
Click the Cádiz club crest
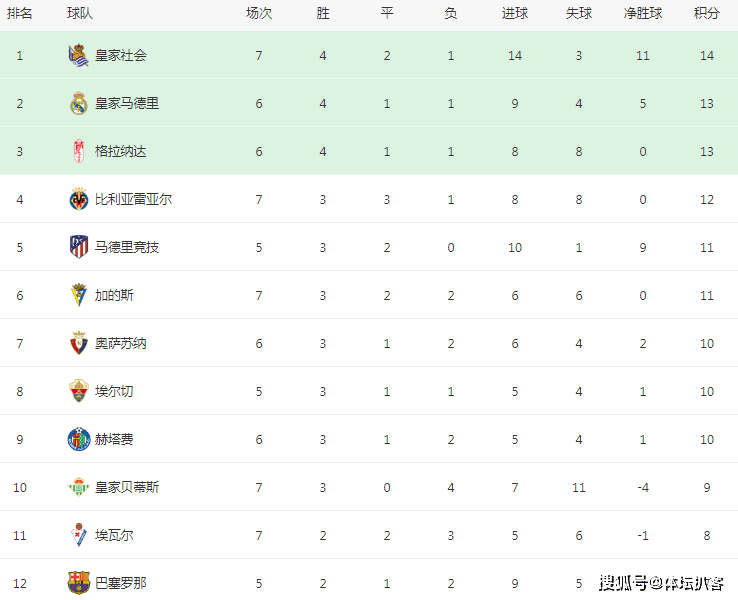pos(79,295)
